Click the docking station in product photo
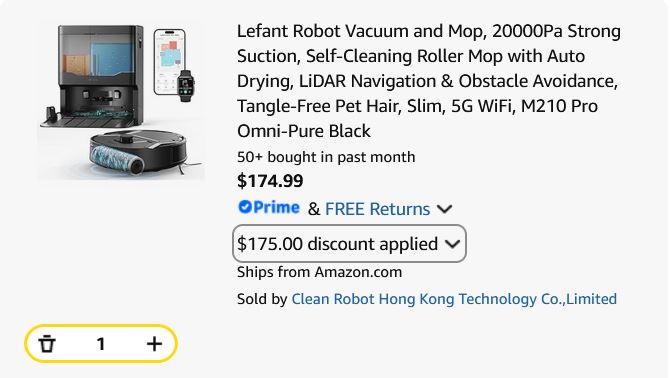Screen dimensions: 670x378 coord(94,76)
